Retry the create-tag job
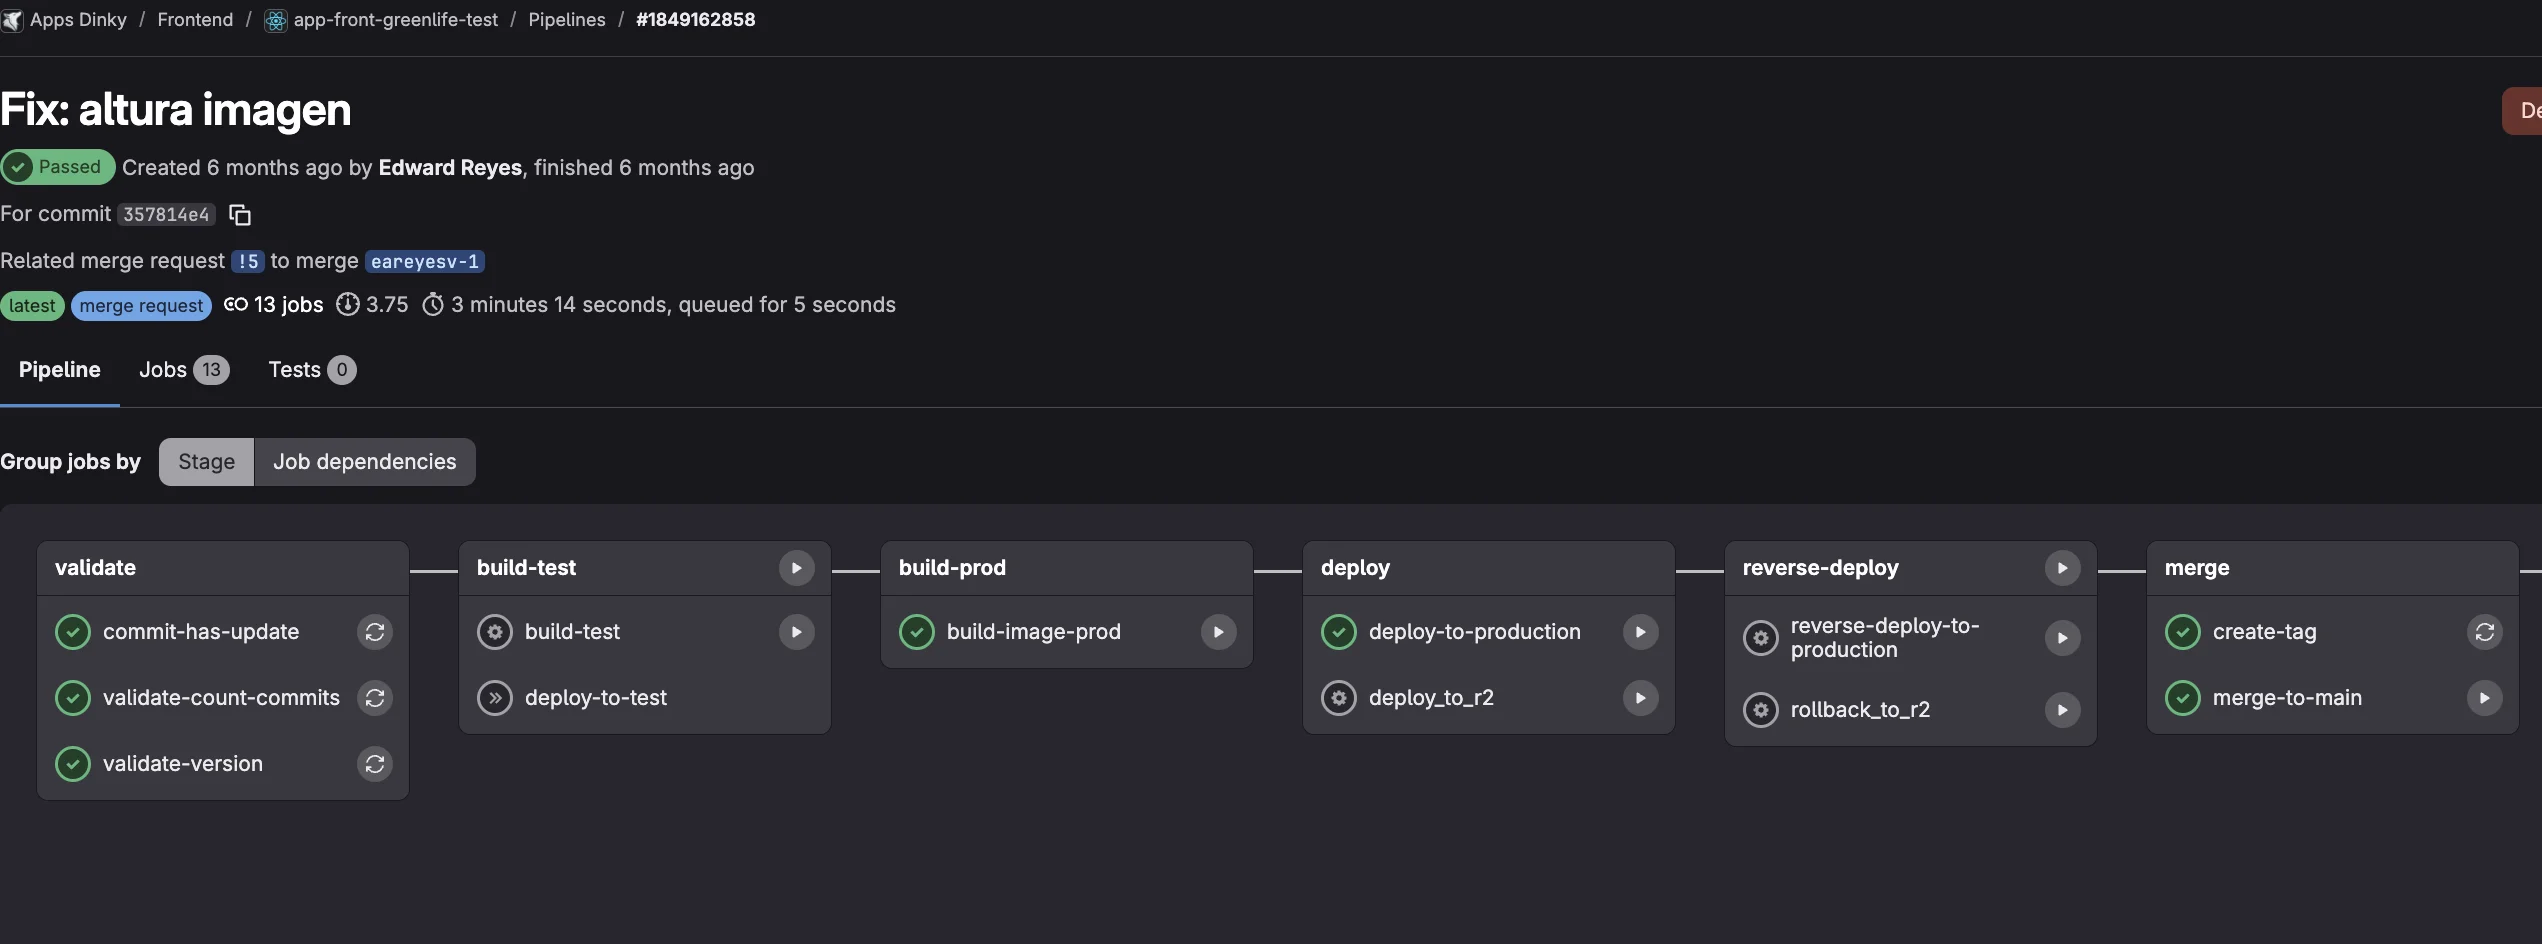Viewport: 2542px width, 944px height. (x=2486, y=632)
